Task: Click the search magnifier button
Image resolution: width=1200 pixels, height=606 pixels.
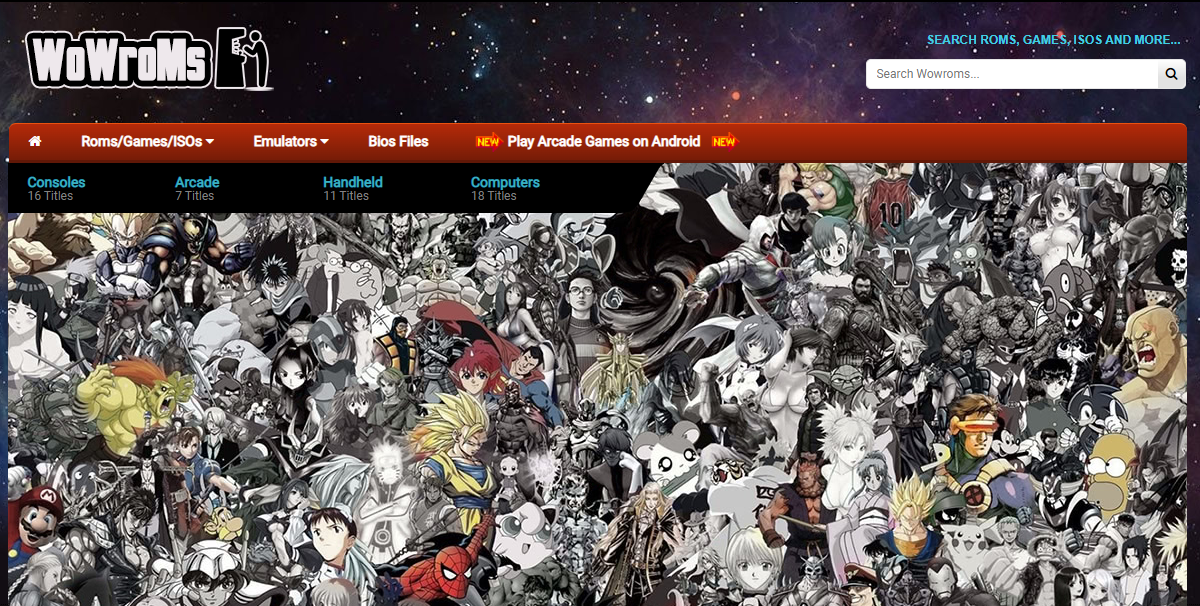Action: 1171,74
